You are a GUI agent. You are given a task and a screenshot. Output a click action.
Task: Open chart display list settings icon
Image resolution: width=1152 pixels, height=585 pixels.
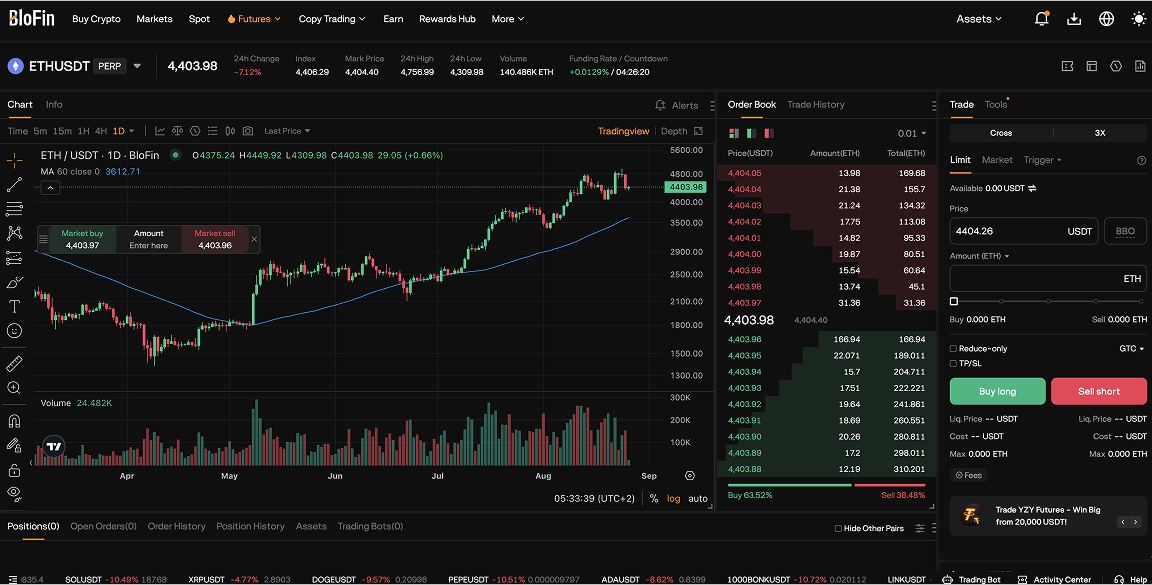click(x=212, y=131)
